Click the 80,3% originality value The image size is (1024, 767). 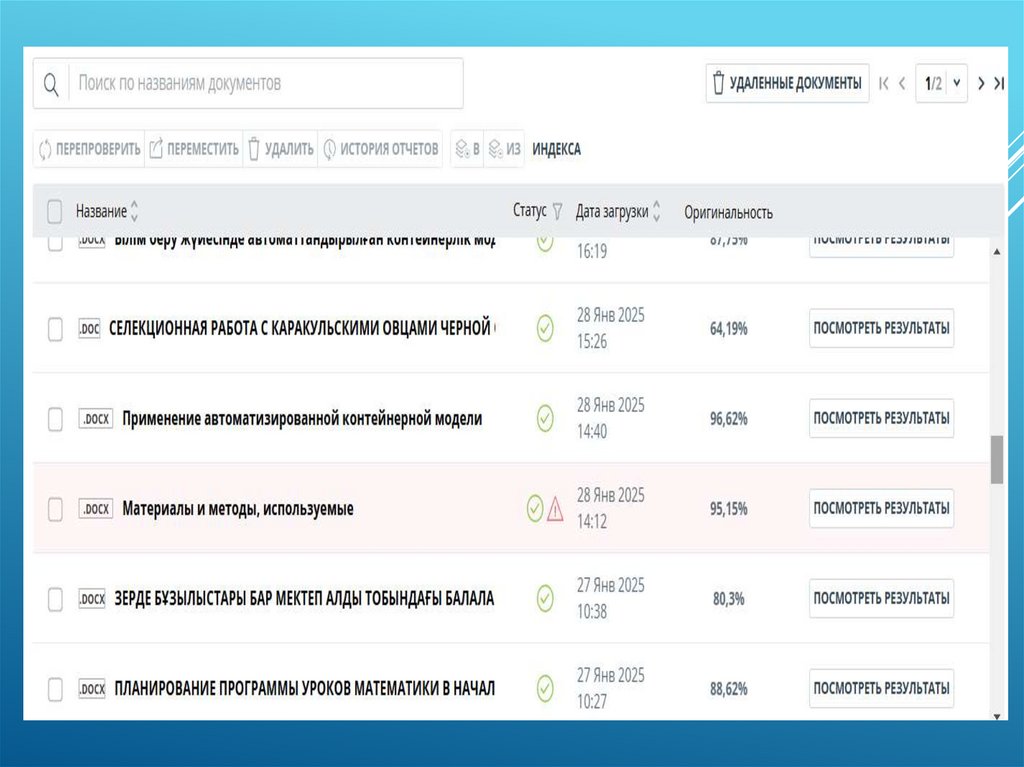click(729, 599)
